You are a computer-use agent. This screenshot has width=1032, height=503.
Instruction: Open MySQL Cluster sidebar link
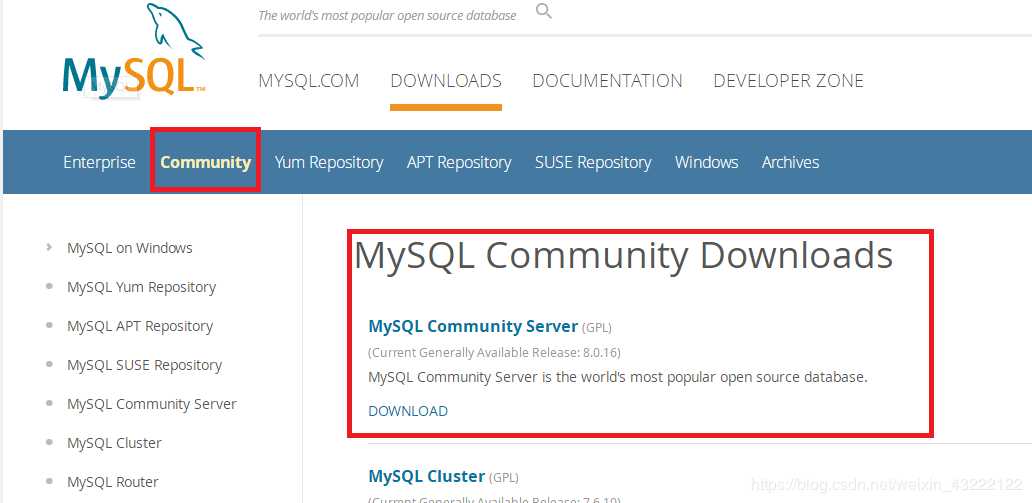115,443
